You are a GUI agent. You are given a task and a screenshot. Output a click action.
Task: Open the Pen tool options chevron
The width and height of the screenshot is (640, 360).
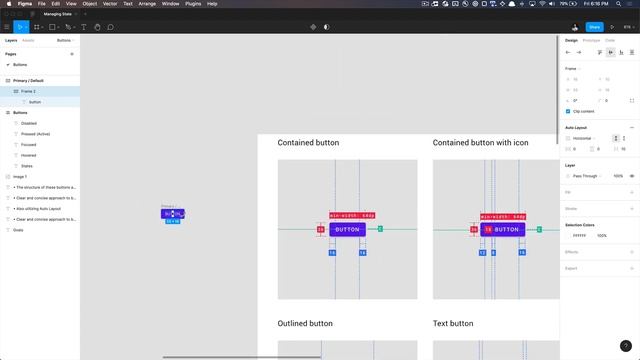click(x=74, y=27)
